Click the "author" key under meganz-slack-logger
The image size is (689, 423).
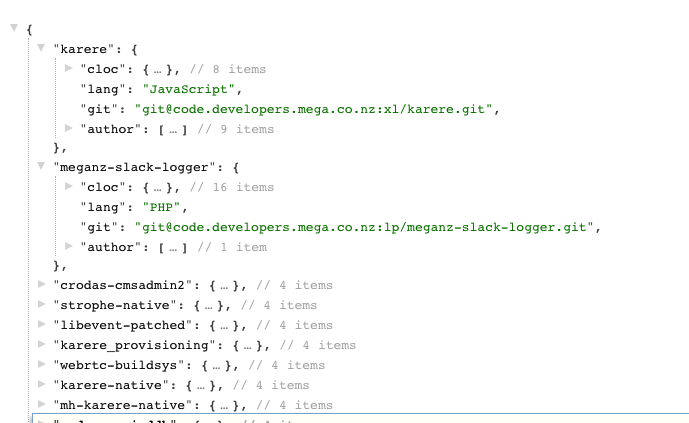coord(111,247)
